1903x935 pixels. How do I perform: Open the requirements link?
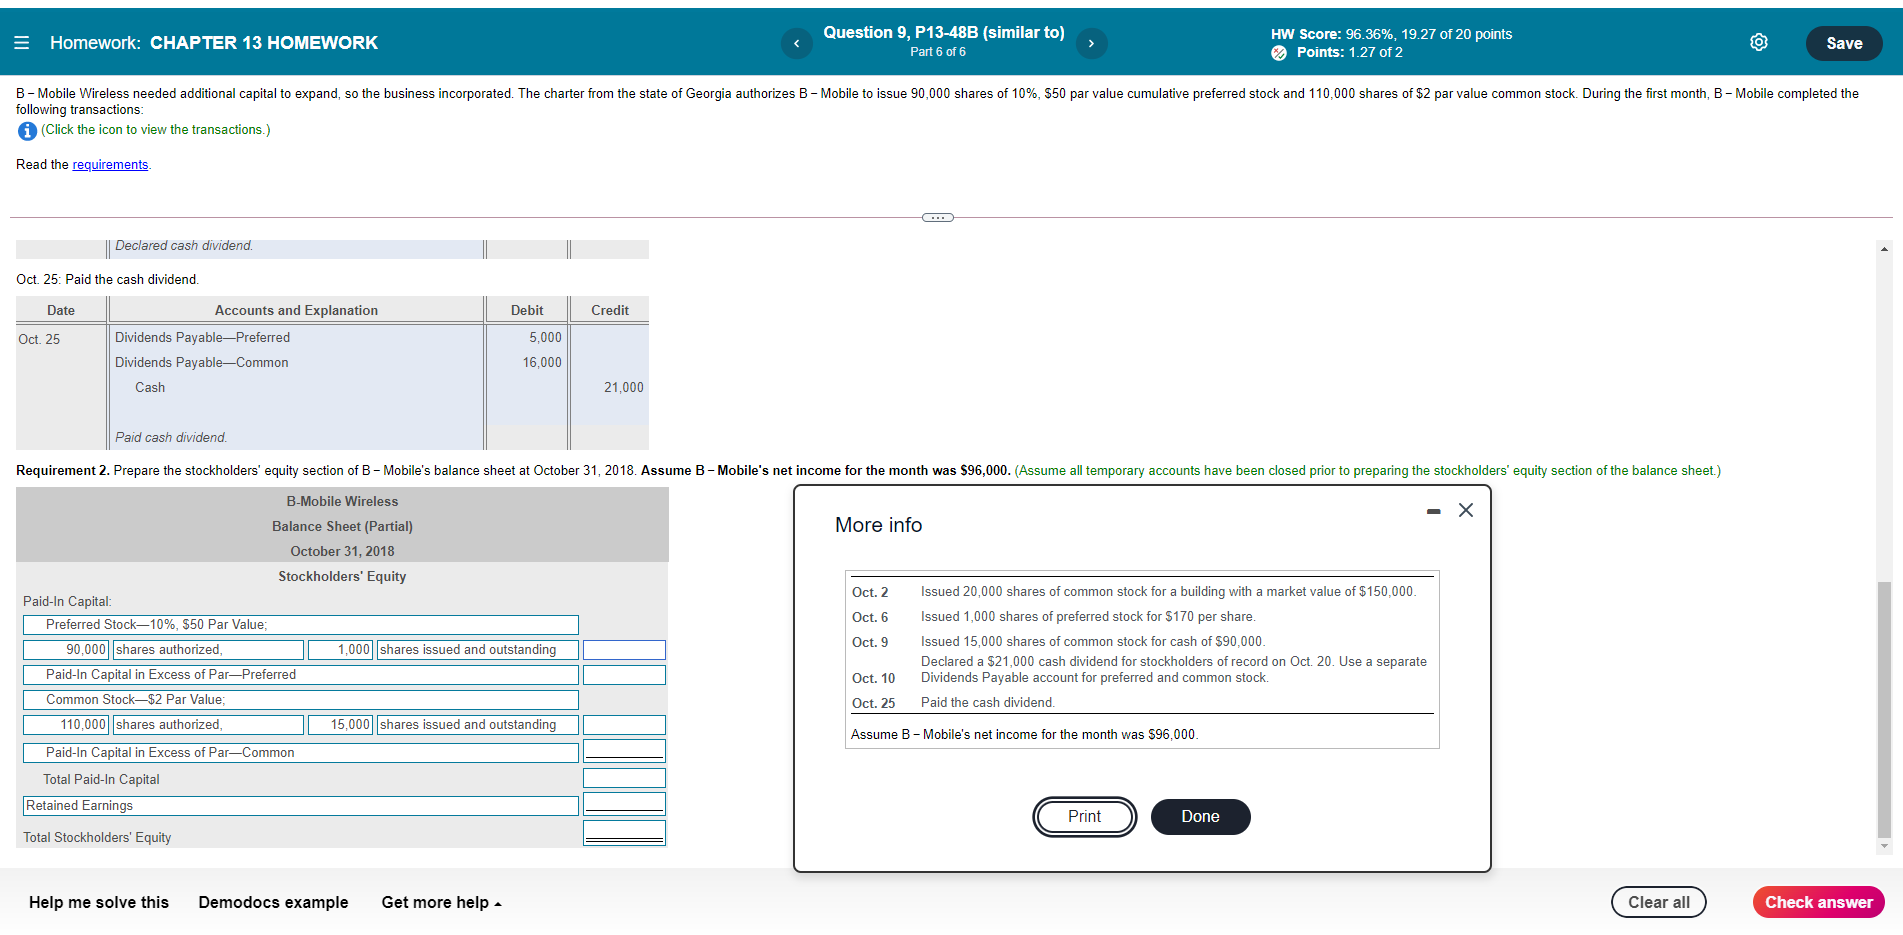point(110,165)
